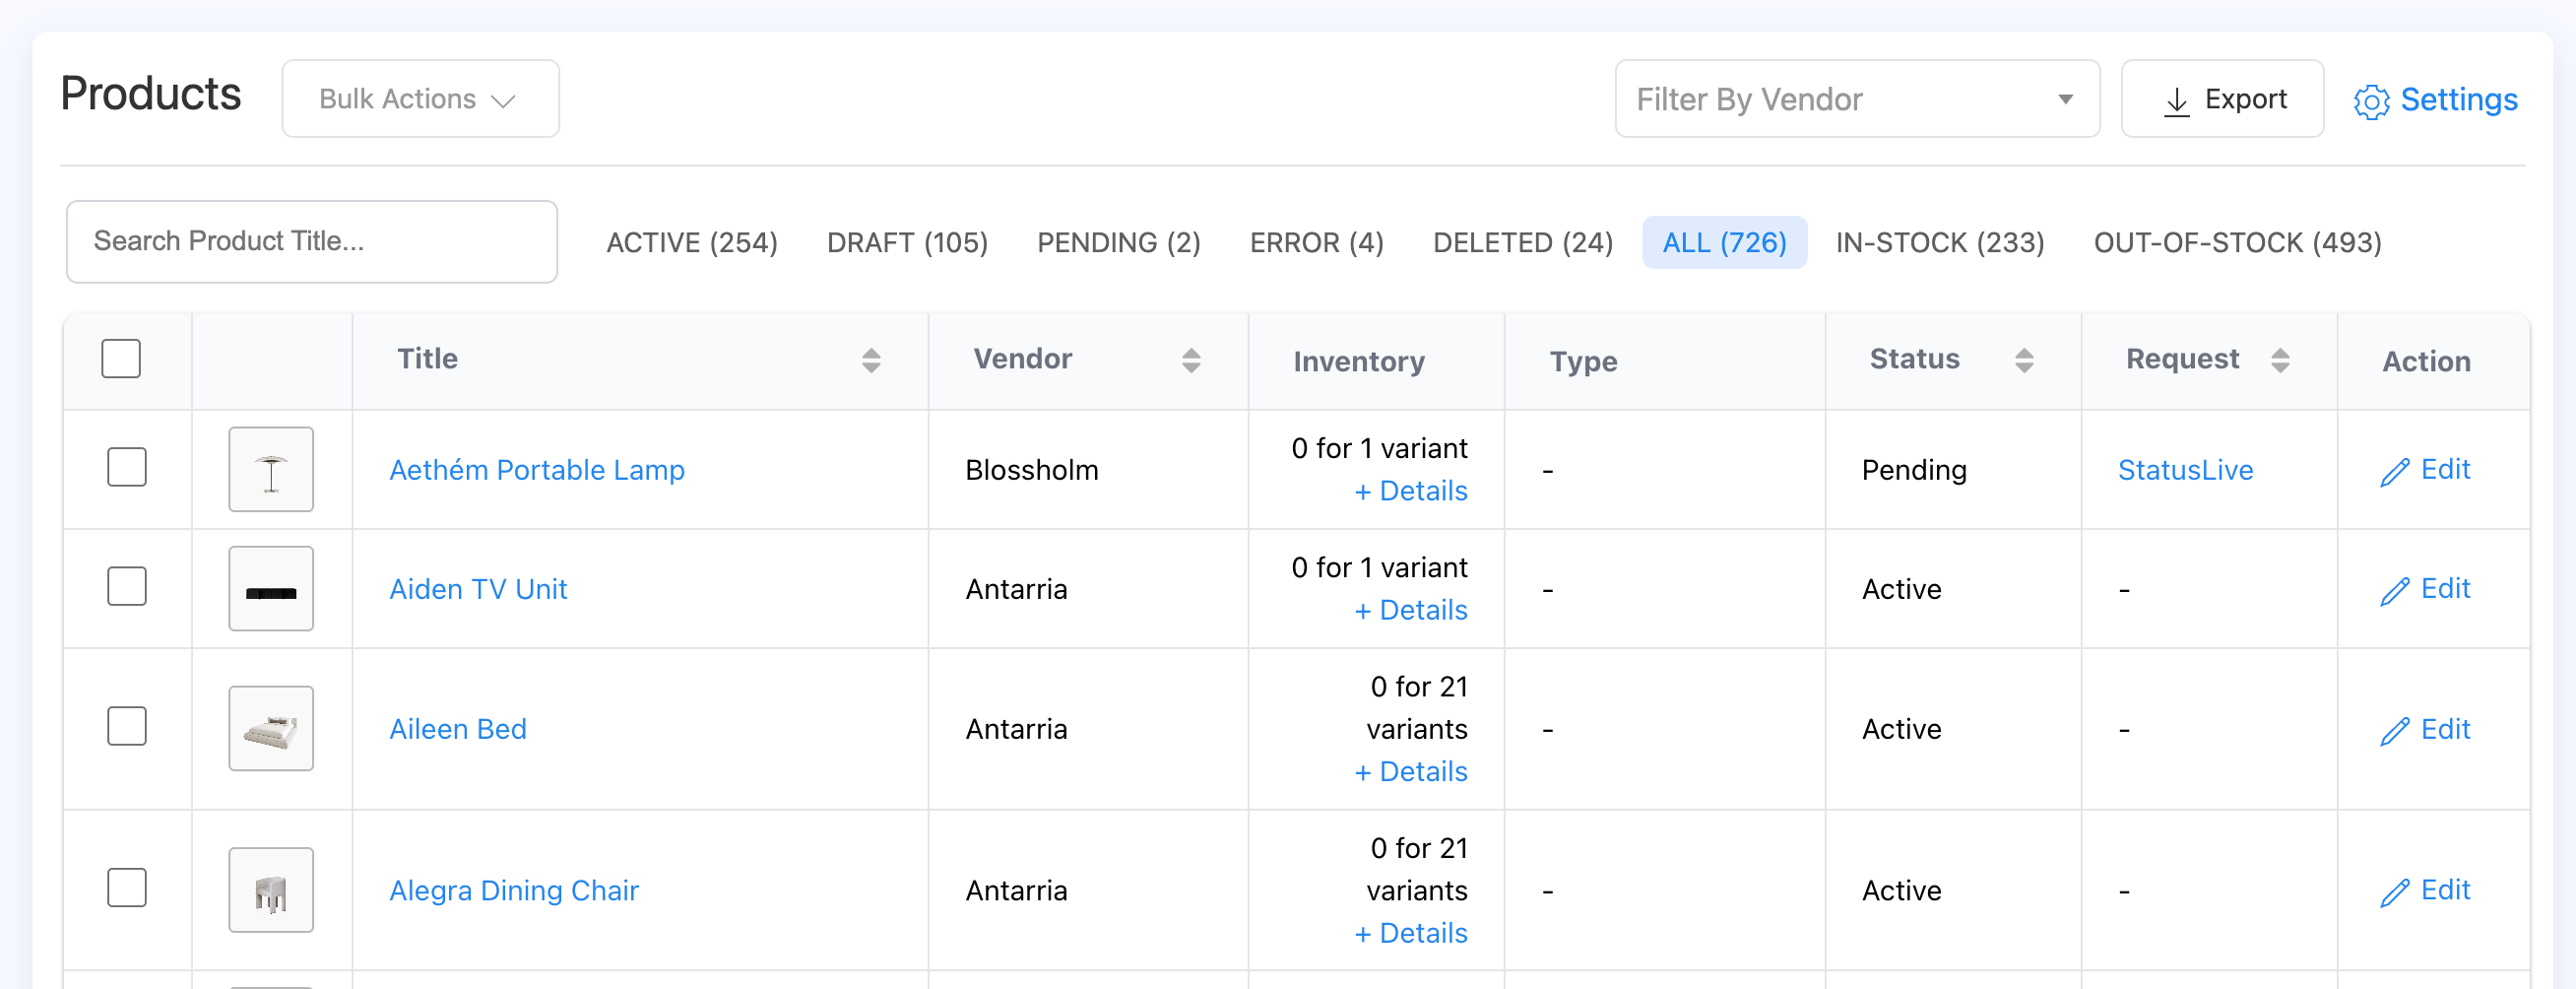Expand inventory Details for Aethém Portable Lamp
Viewport: 2576px width, 989px height.
coord(1410,491)
